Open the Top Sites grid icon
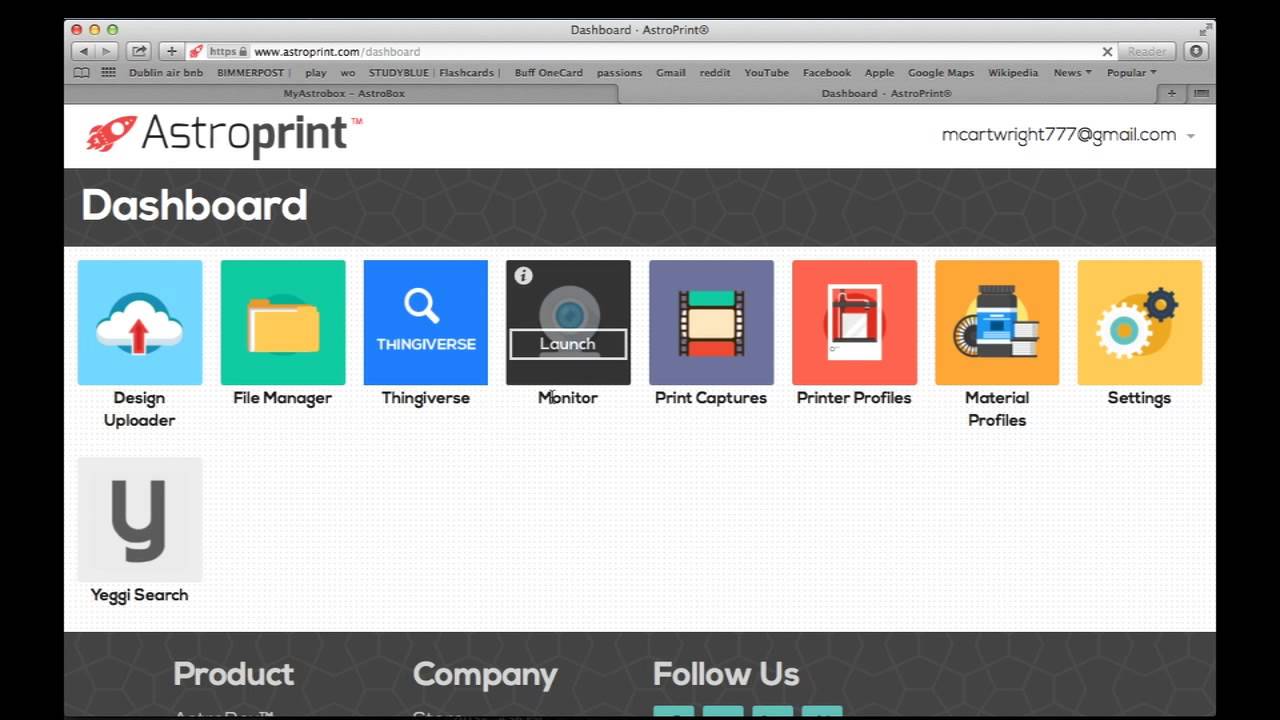Screen dimensions: 1280x720 pos(108,73)
